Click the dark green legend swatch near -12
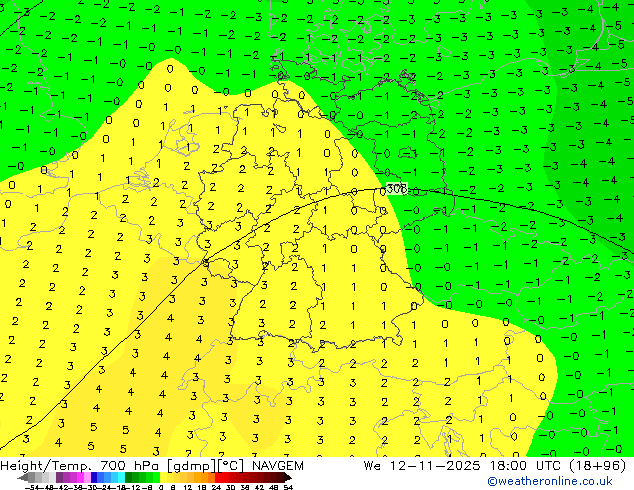 click(x=128, y=477)
